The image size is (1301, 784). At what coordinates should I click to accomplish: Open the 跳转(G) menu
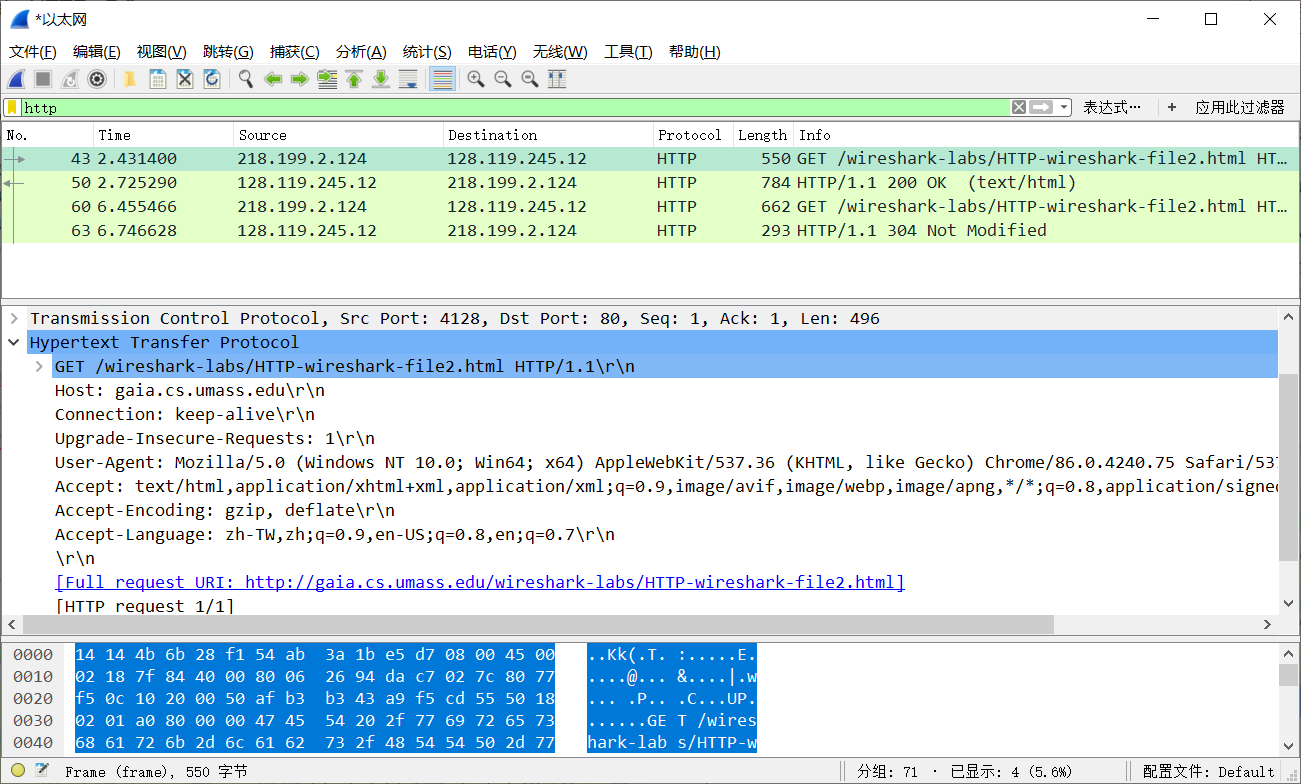coord(228,52)
